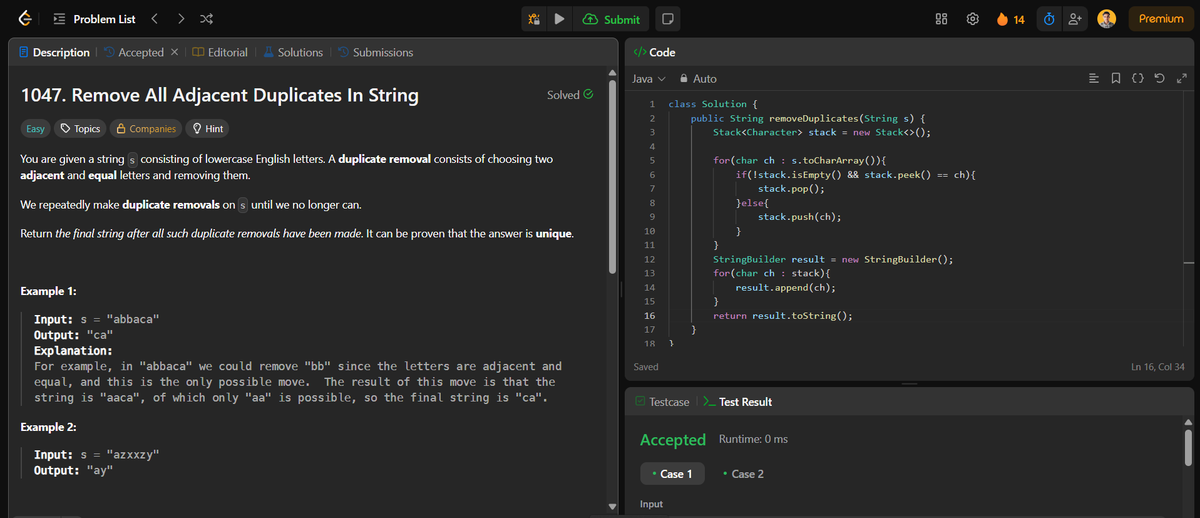Image resolution: width=1200 pixels, height=518 pixels.
Task: Show Topics tag
Action: tap(80, 128)
